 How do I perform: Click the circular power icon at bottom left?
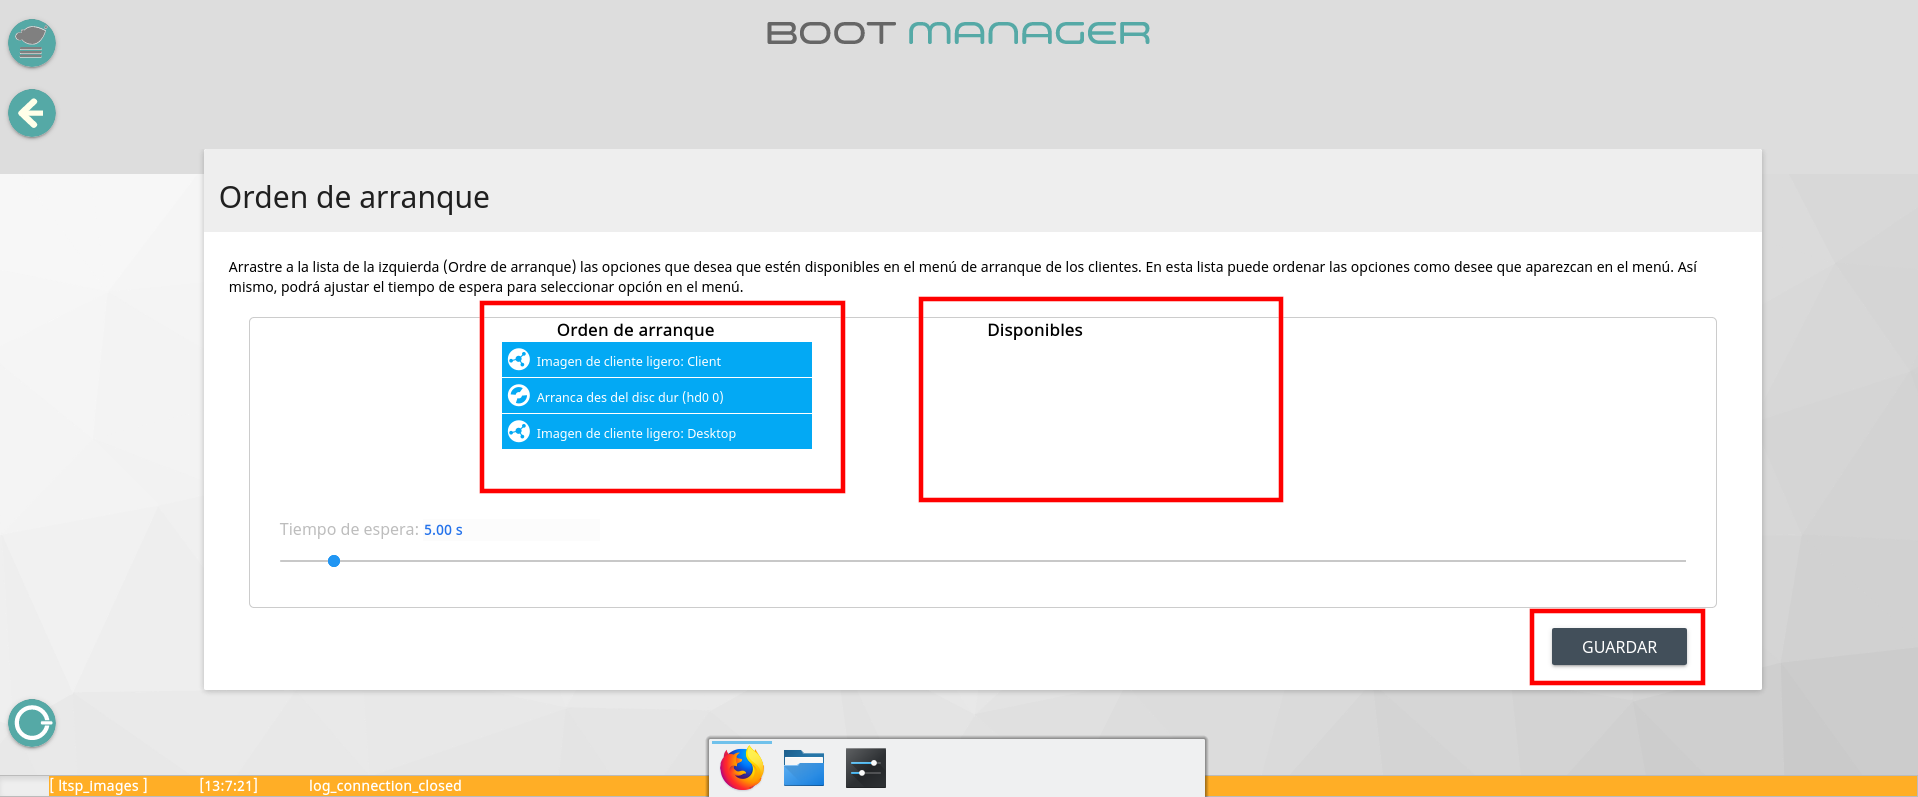pyautogui.click(x=32, y=723)
